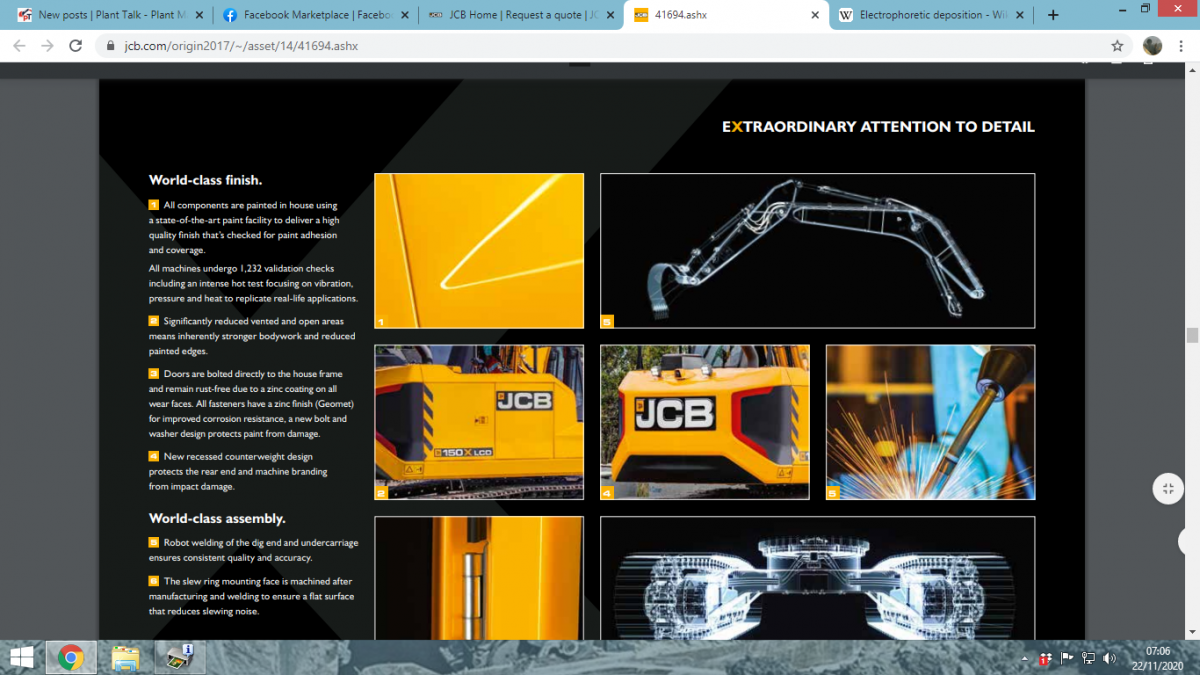Open File Explorer from the taskbar
This screenshot has height=675, width=1200.
pos(126,657)
